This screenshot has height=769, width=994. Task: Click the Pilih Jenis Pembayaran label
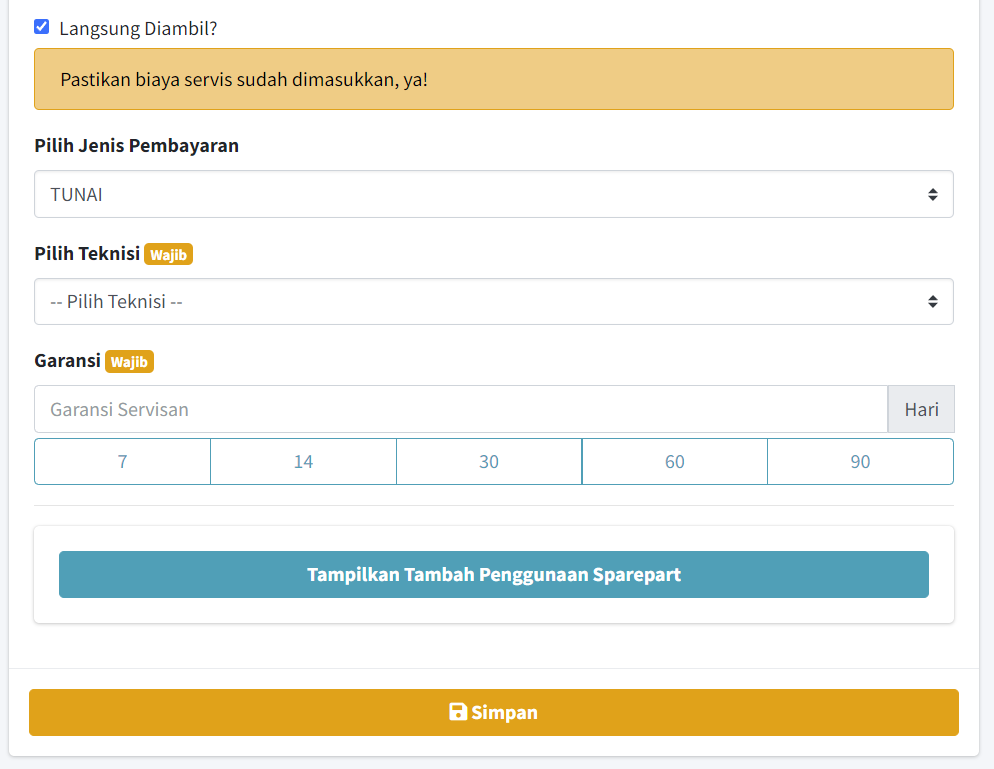pyautogui.click(x=136, y=146)
